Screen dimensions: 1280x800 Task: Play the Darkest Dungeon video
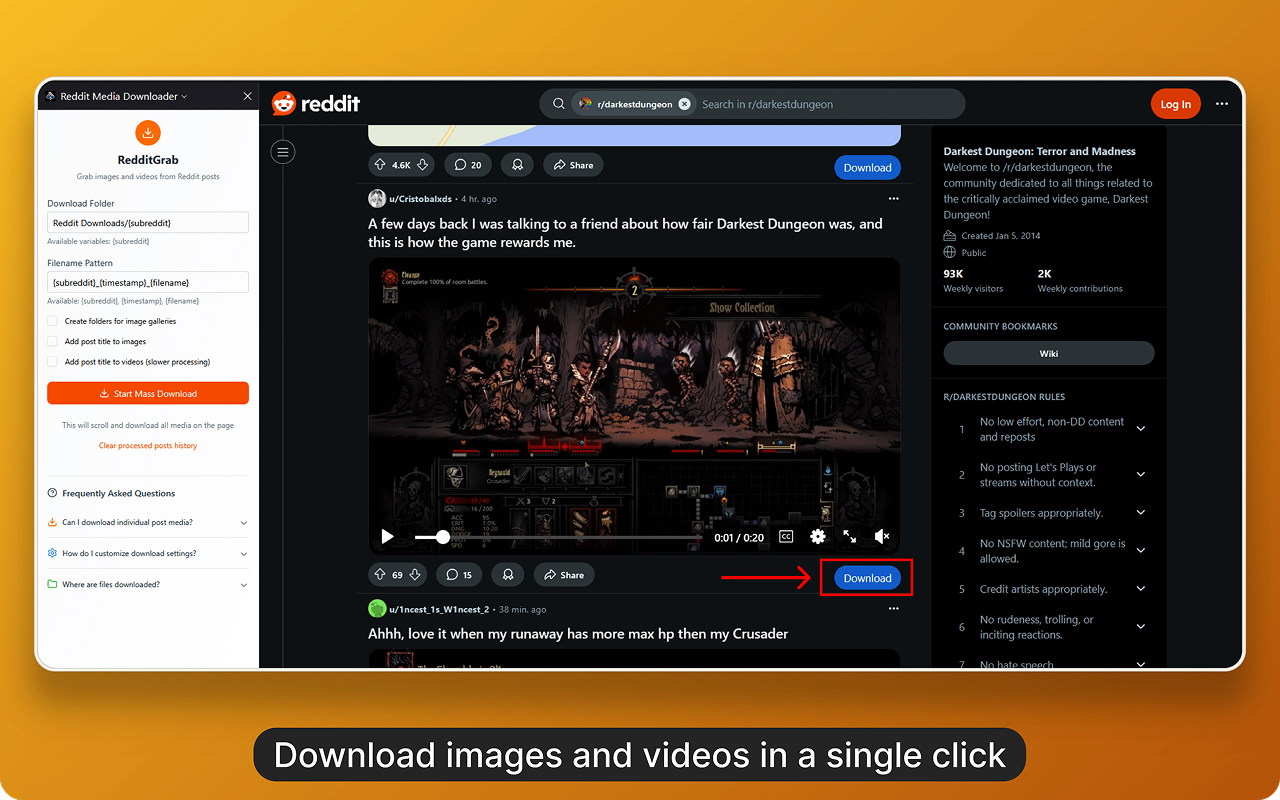click(x=388, y=537)
